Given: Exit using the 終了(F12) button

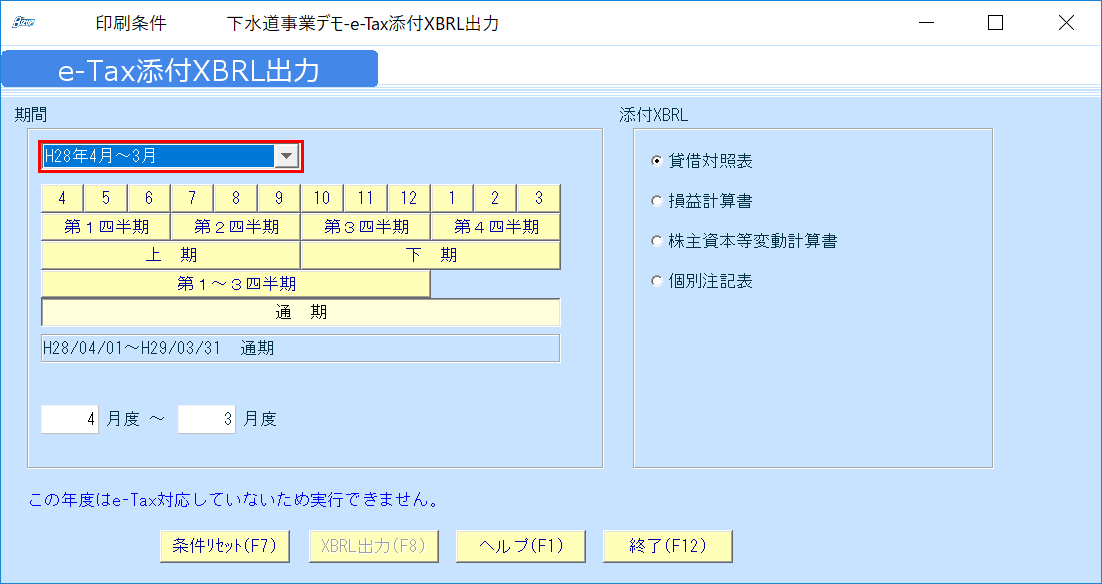Looking at the screenshot, I should point(667,546).
